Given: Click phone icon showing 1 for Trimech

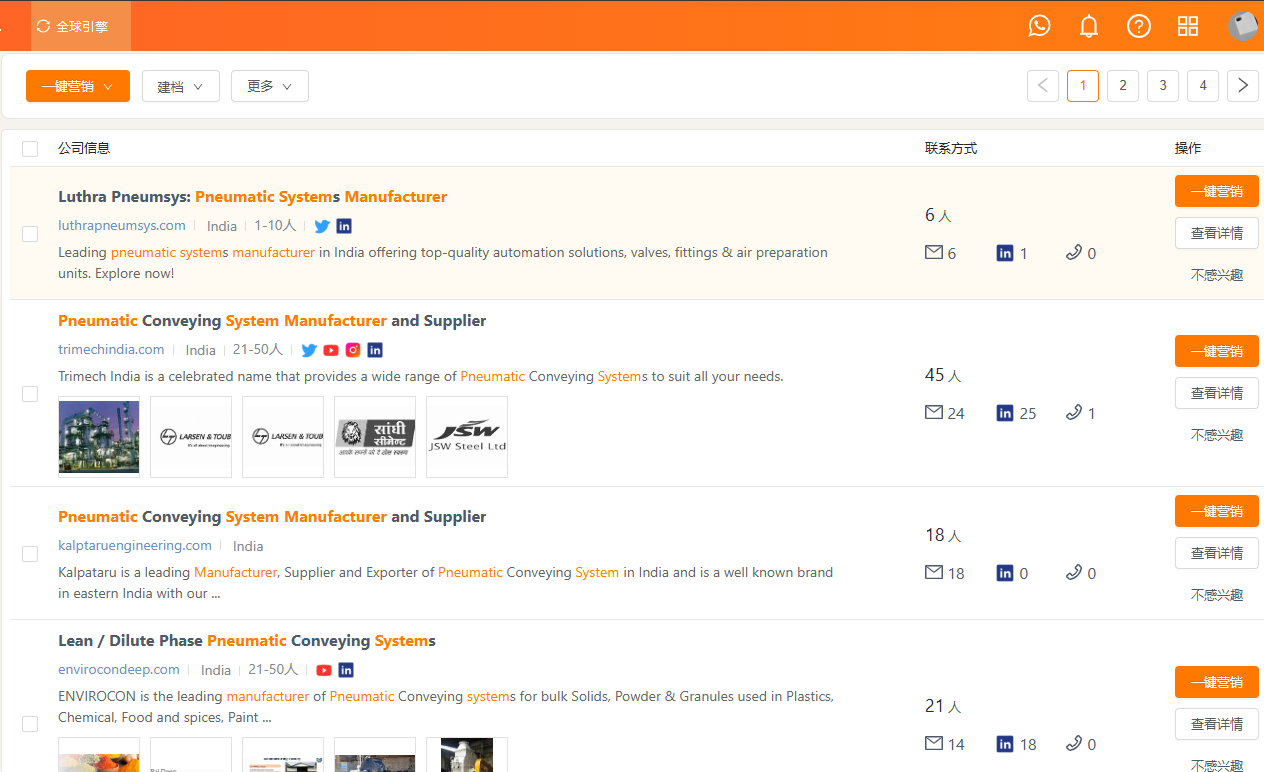Looking at the screenshot, I should coord(1074,413).
